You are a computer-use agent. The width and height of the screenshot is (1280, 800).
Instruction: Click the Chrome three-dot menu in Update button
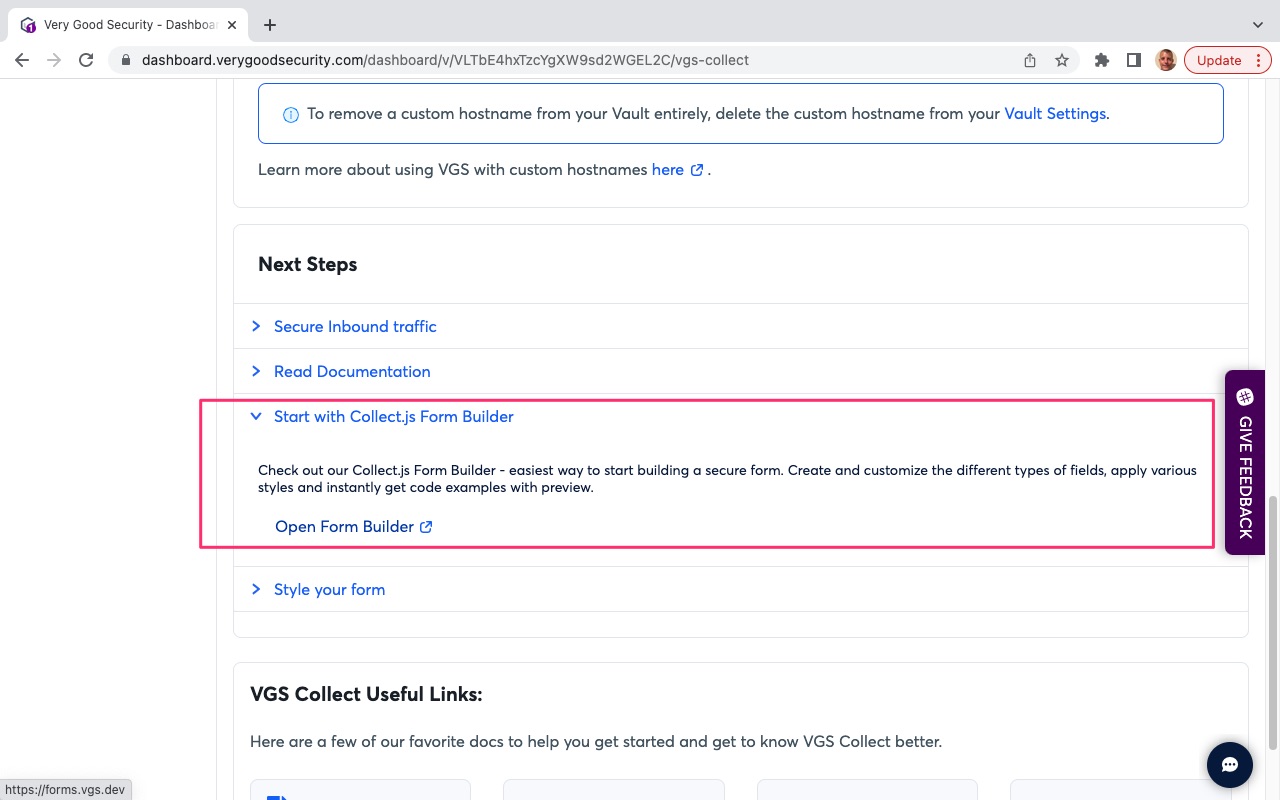[x=1258, y=60]
